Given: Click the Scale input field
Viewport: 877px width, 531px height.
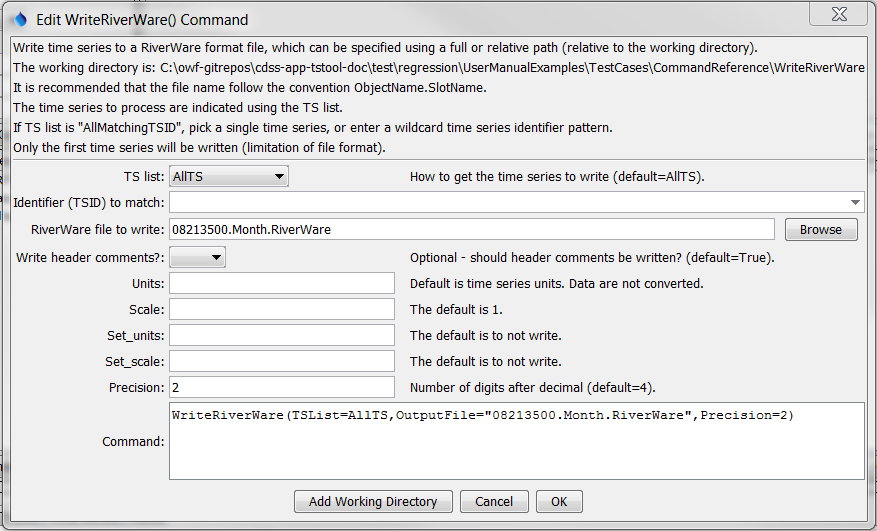Looking at the screenshot, I should coord(282,309).
